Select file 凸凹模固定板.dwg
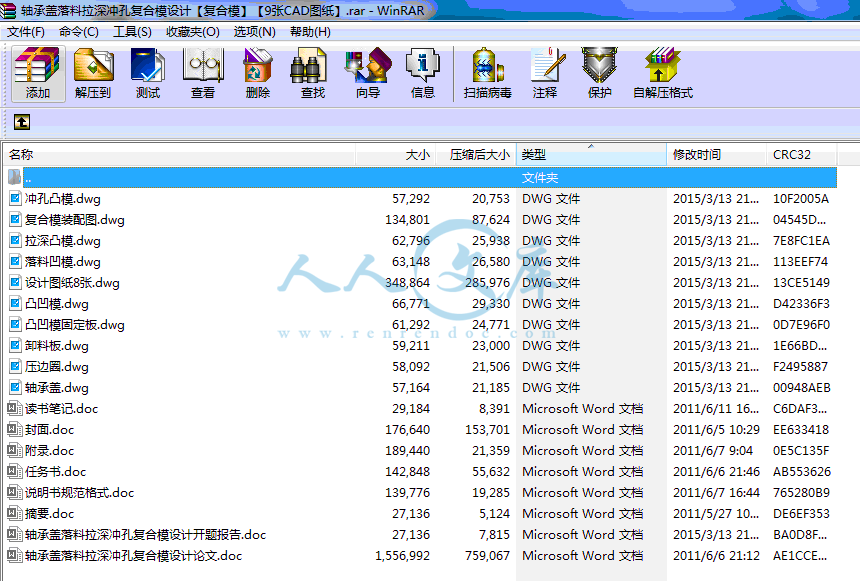 pos(75,325)
